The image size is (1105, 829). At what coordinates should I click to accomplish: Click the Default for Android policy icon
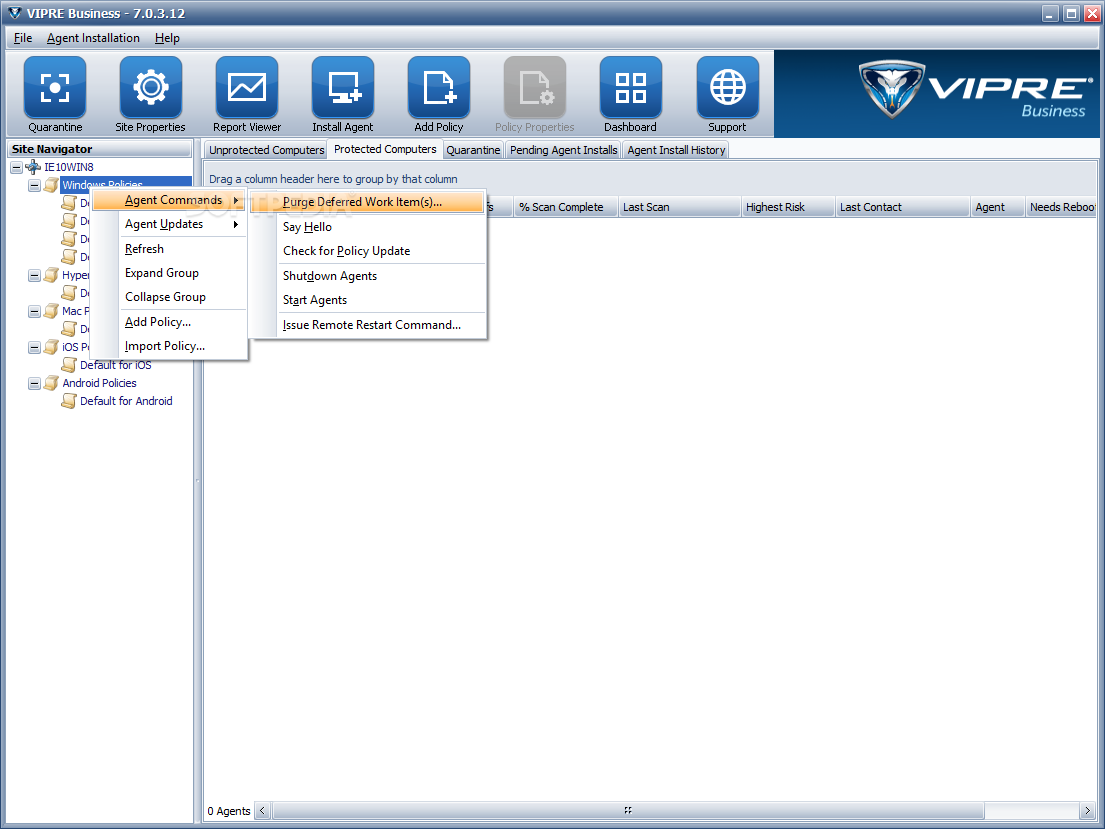(69, 400)
